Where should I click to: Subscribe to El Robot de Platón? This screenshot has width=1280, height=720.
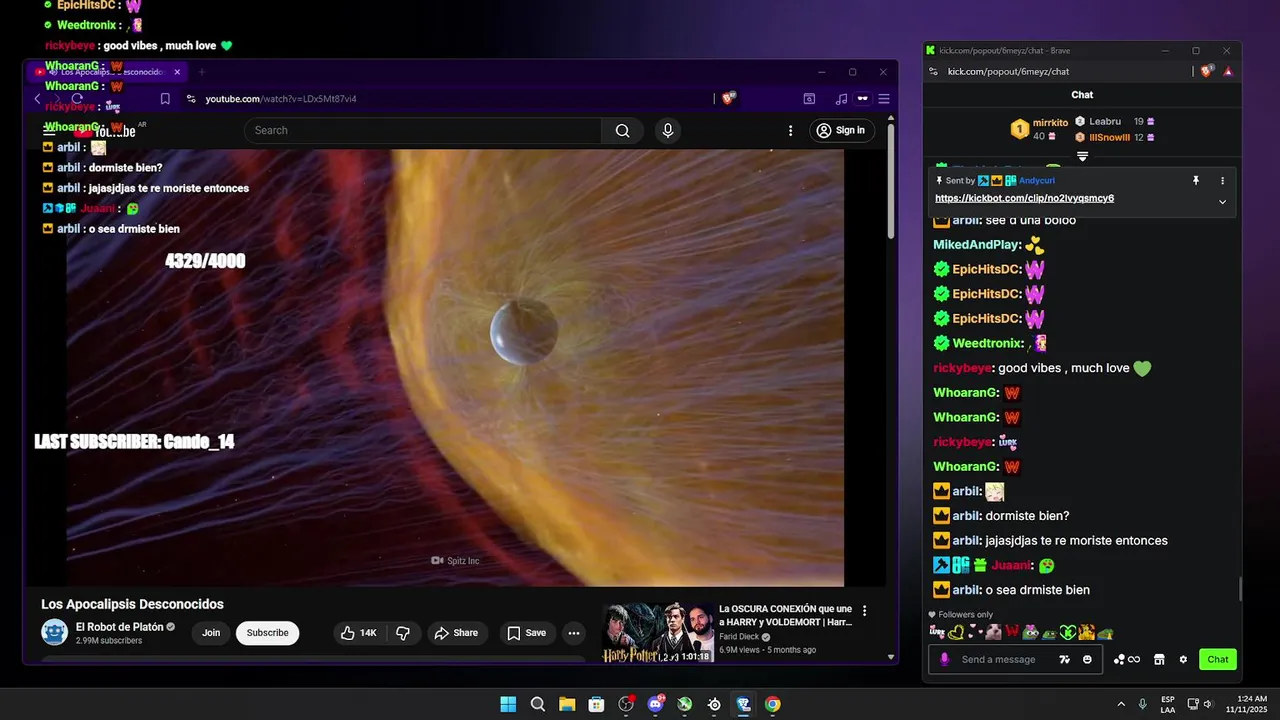(x=267, y=633)
